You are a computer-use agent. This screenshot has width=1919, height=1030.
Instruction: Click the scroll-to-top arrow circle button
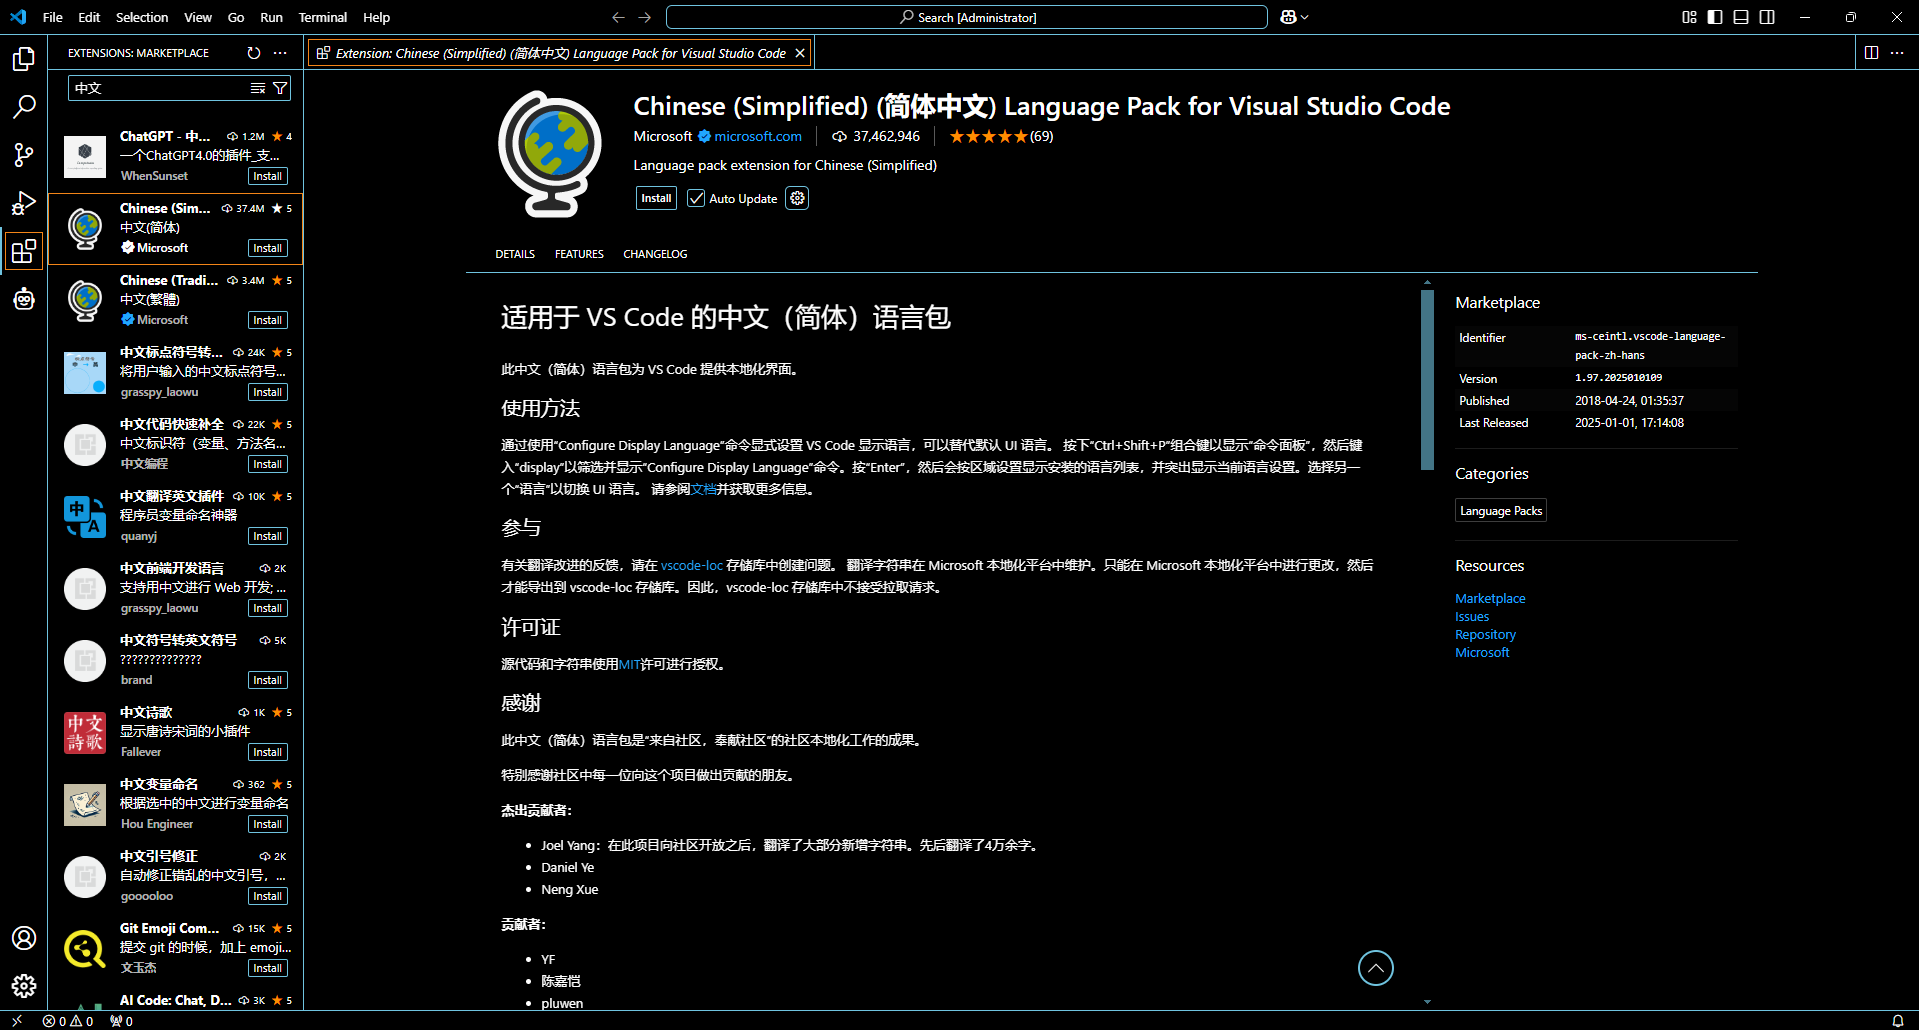[x=1375, y=967]
